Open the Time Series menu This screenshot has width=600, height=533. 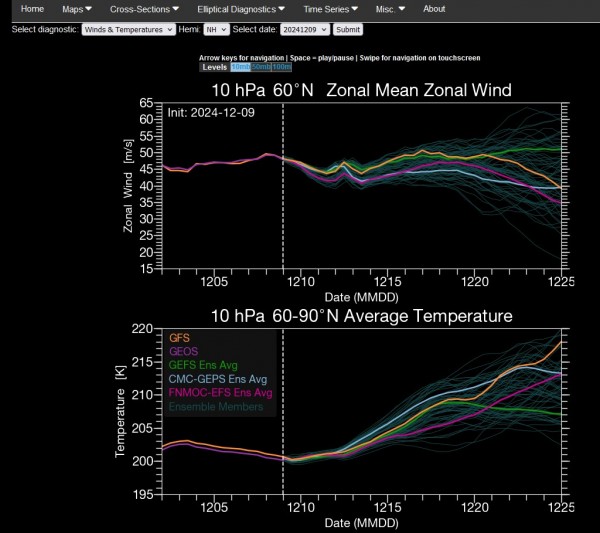click(330, 9)
